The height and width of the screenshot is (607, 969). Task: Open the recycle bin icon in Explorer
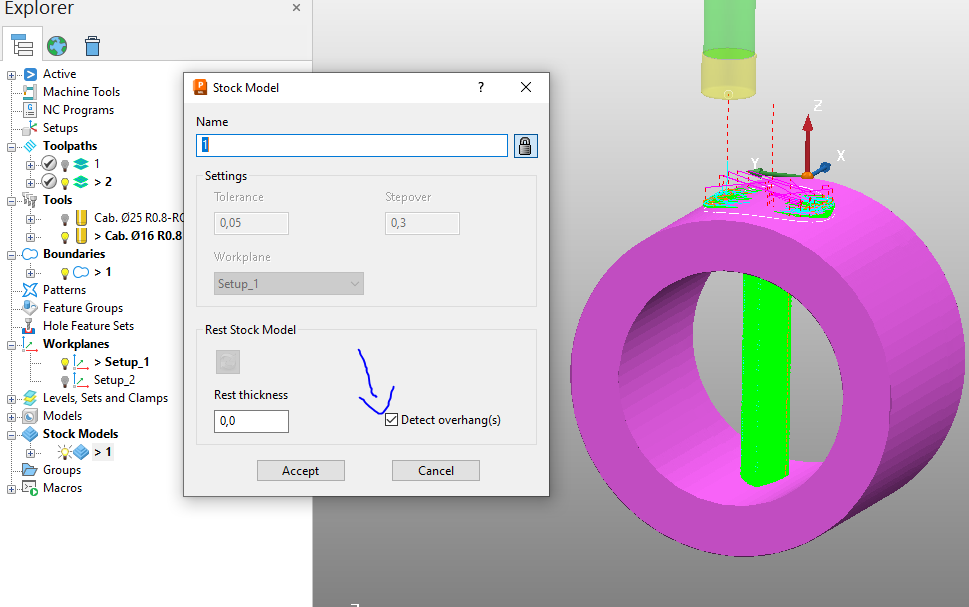[x=91, y=45]
